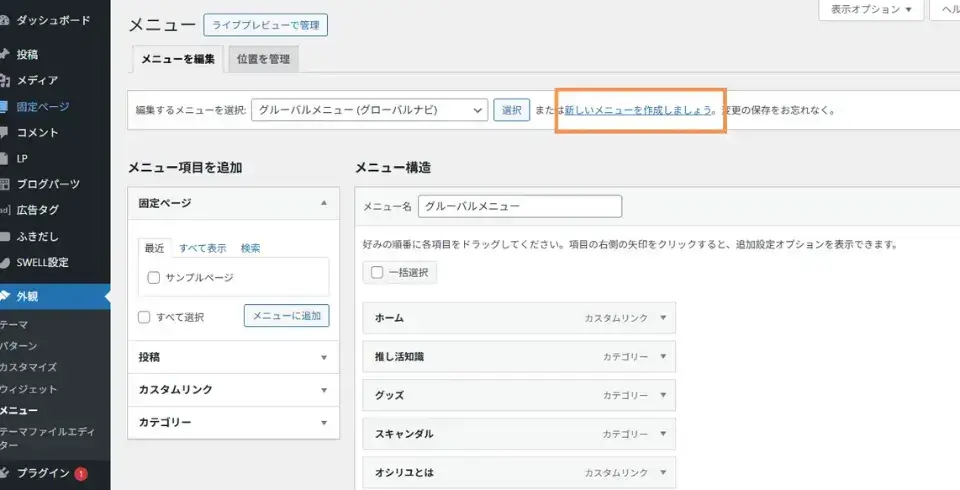This screenshot has height=490, width=960.
Task: Switch to the 位置を管理 tab
Action: pyautogui.click(x=263, y=59)
